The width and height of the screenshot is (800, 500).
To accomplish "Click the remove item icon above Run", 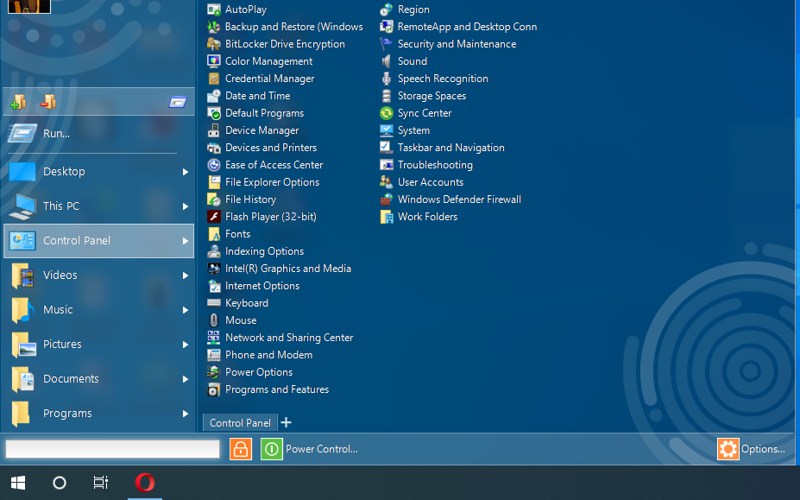I will (x=48, y=102).
